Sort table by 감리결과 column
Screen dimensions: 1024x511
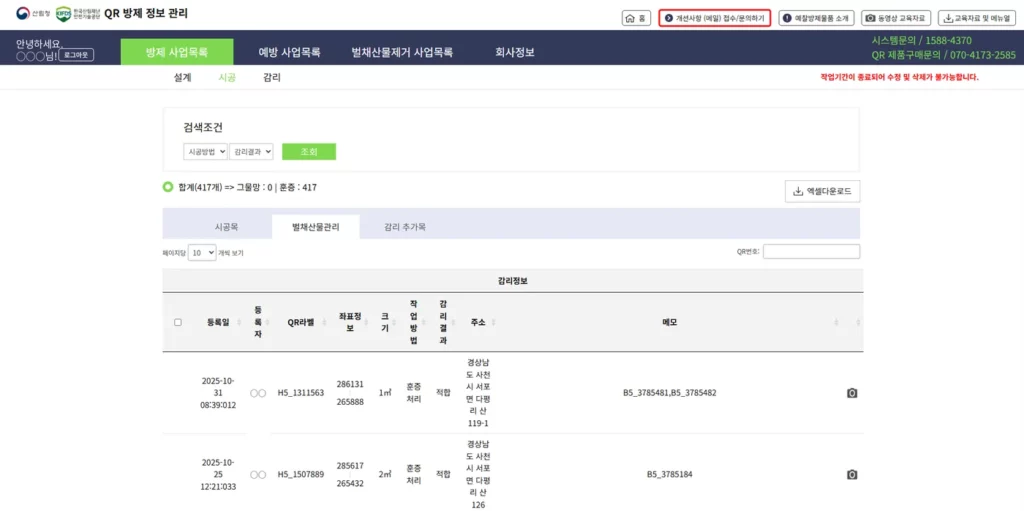tap(443, 322)
